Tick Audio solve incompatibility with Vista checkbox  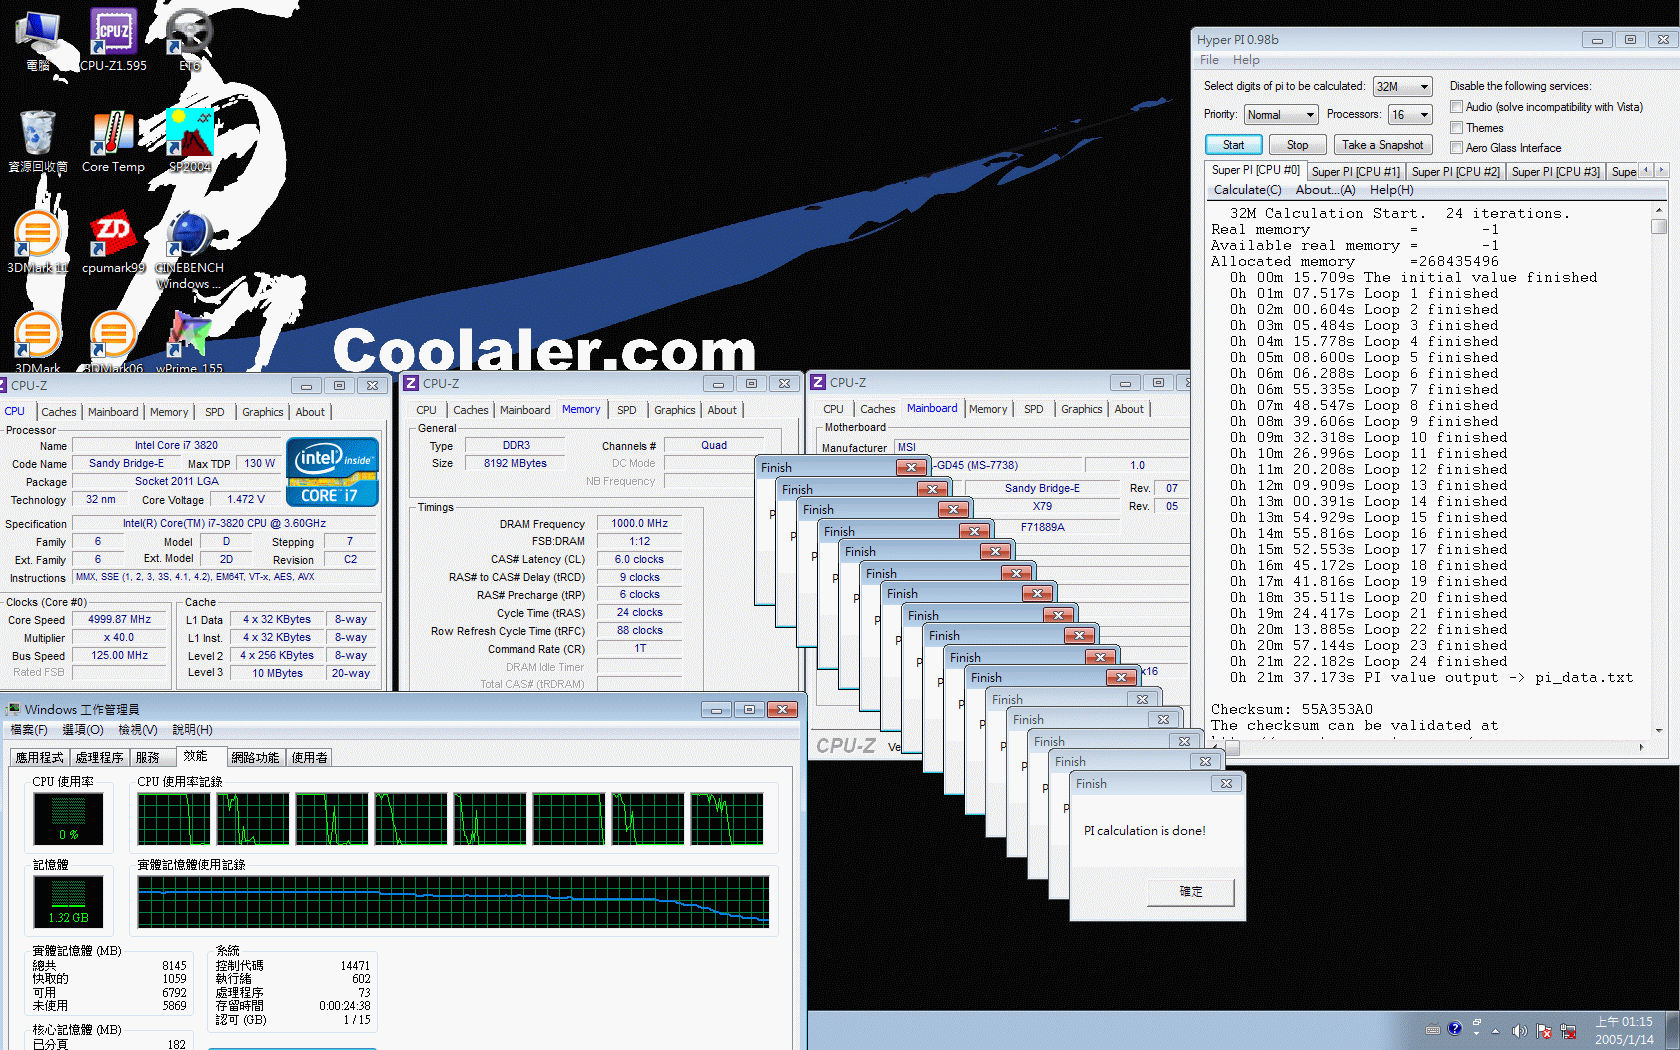pos(1457,107)
